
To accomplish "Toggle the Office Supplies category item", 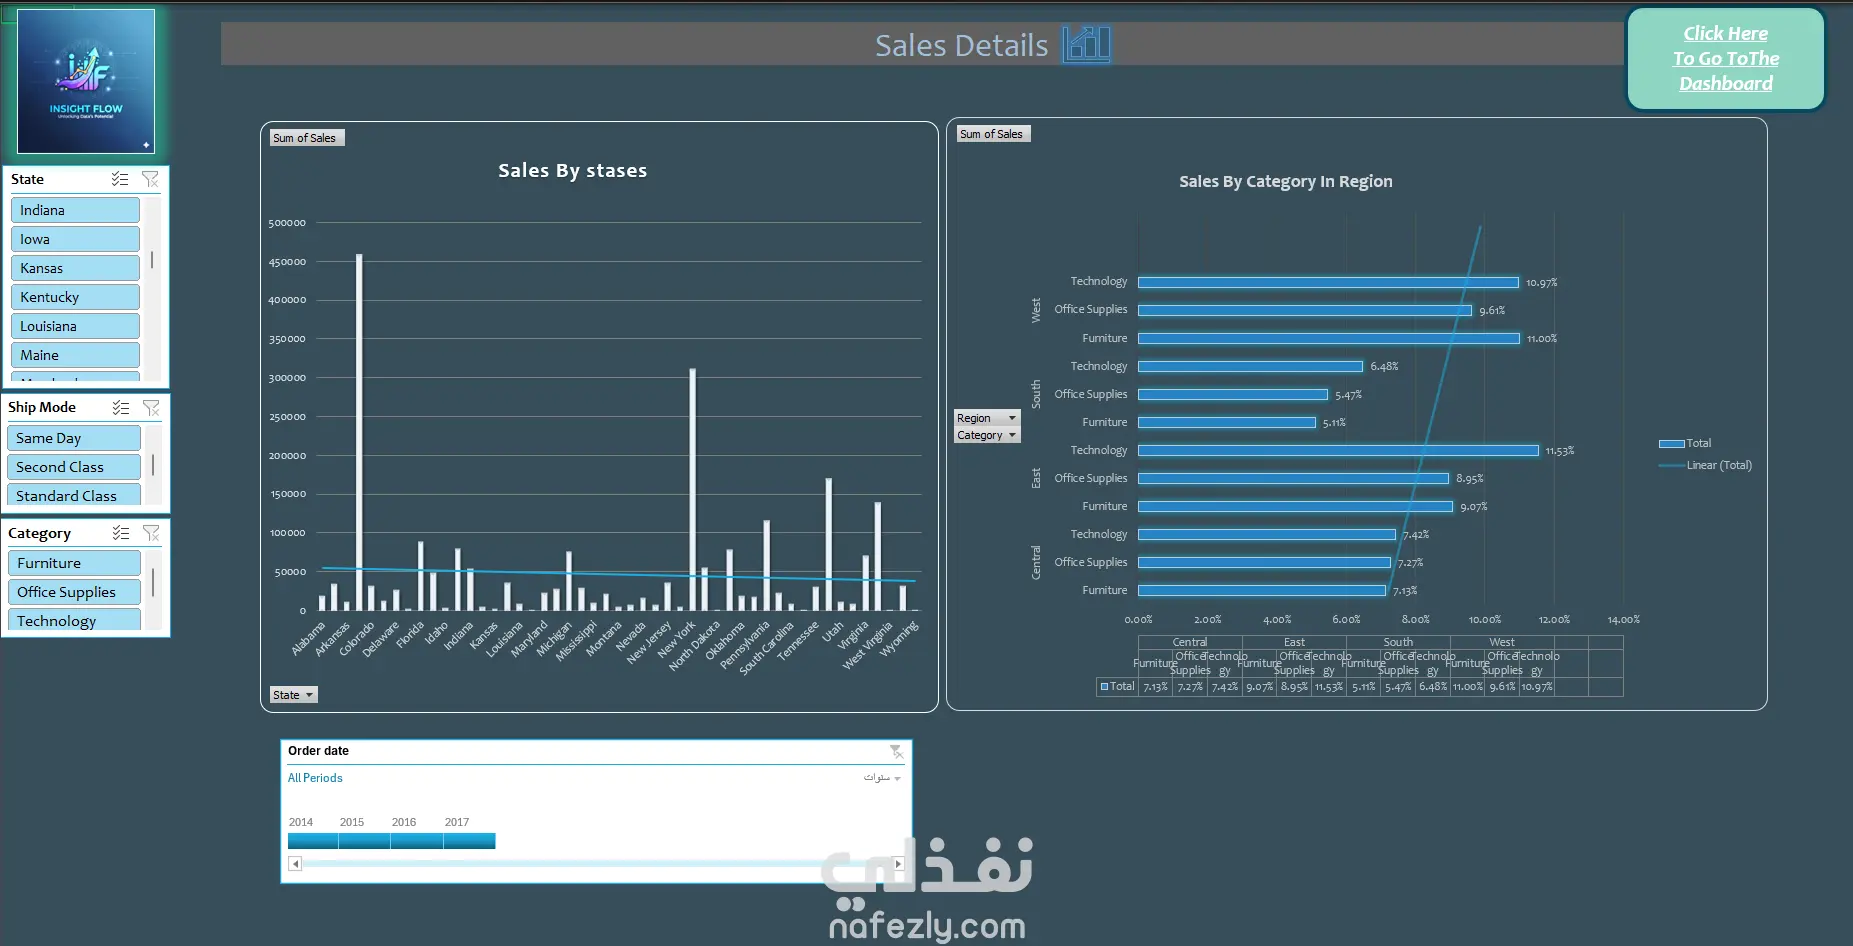I will [74, 592].
